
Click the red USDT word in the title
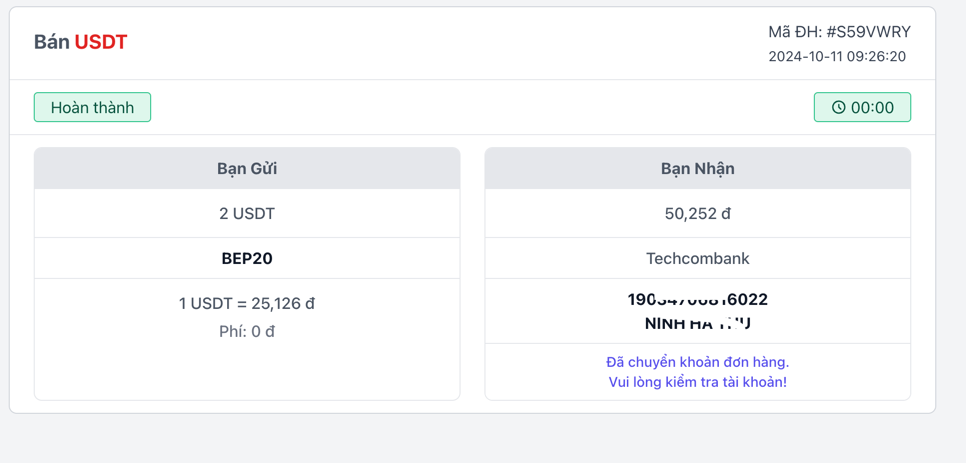[101, 42]
